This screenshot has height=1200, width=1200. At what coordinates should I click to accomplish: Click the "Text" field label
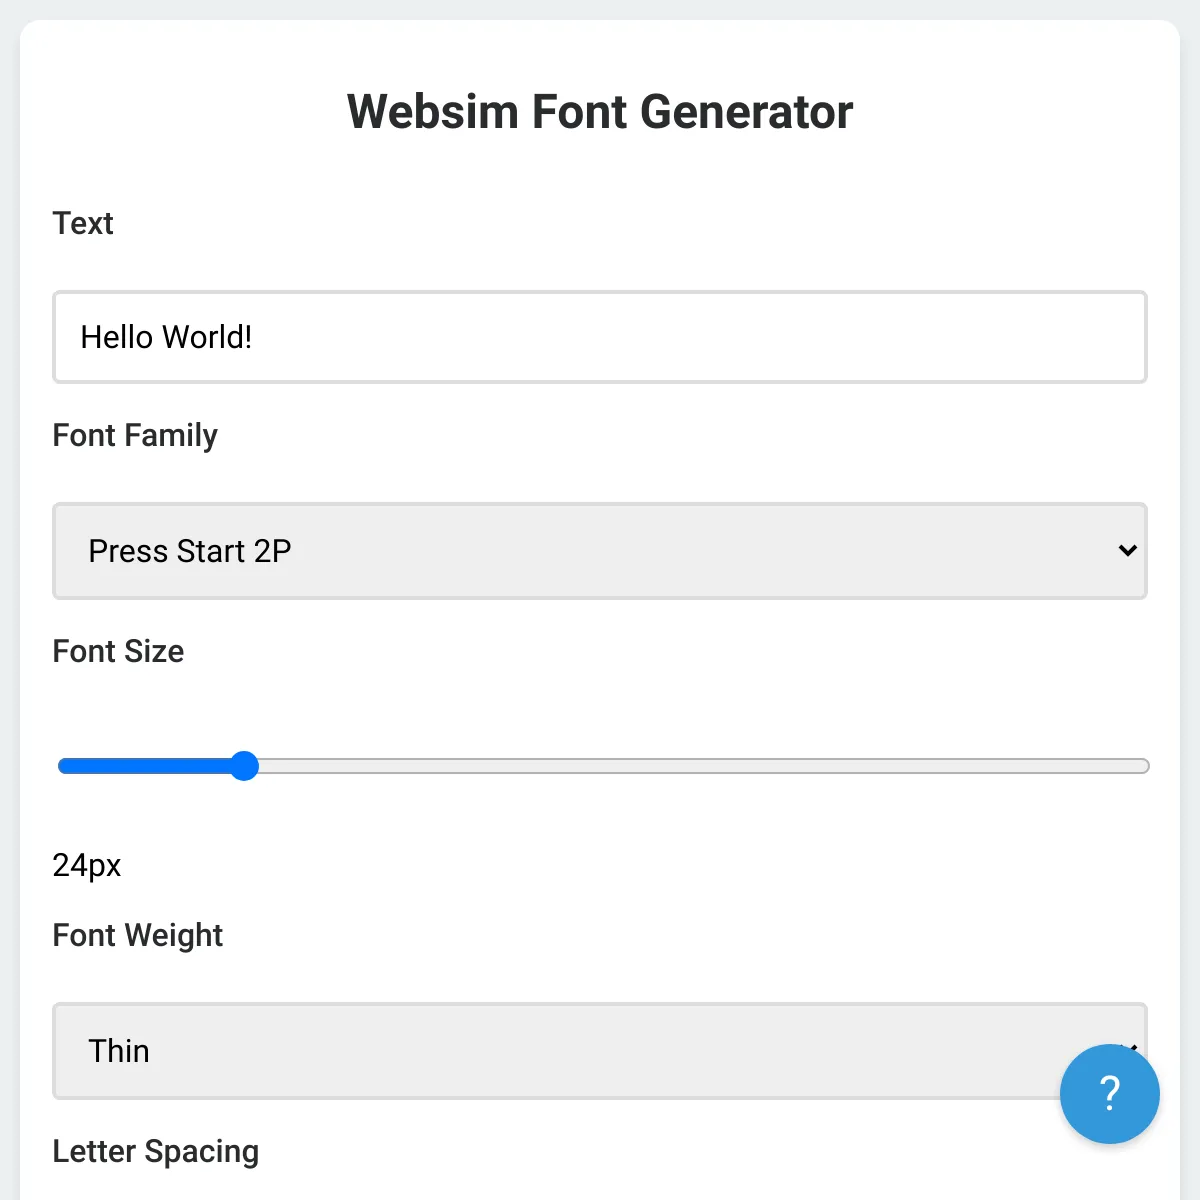coord(83,223)
